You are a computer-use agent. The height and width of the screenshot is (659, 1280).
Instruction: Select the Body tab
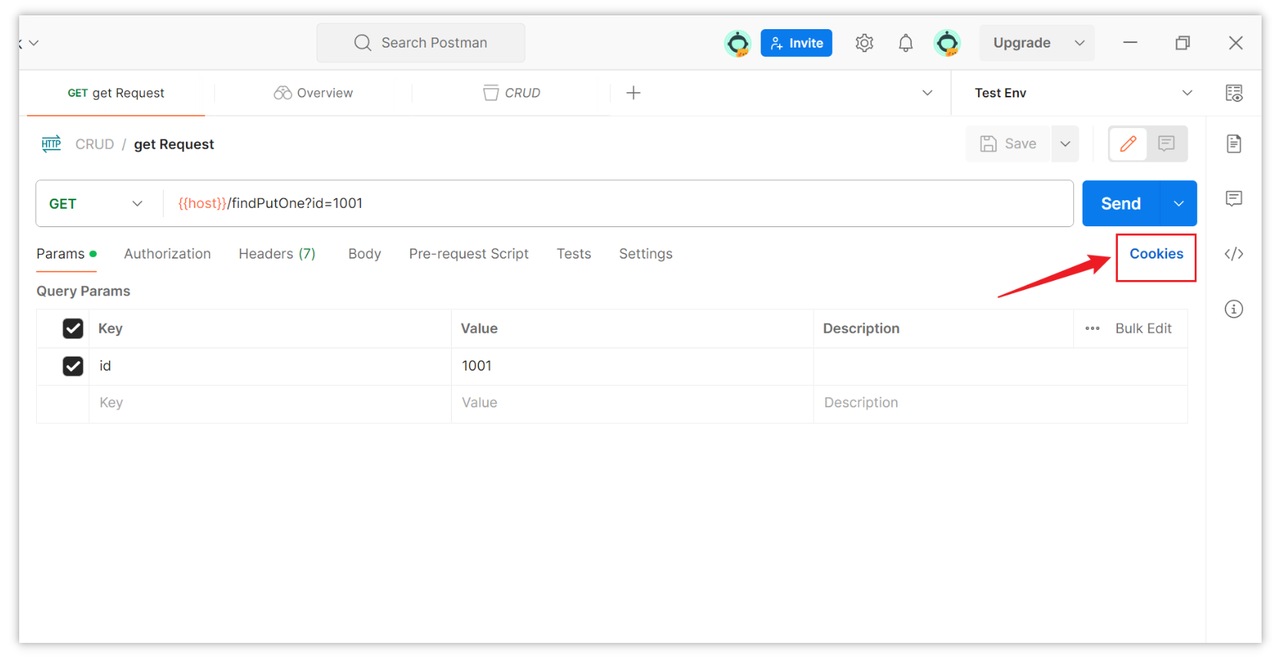364,254
